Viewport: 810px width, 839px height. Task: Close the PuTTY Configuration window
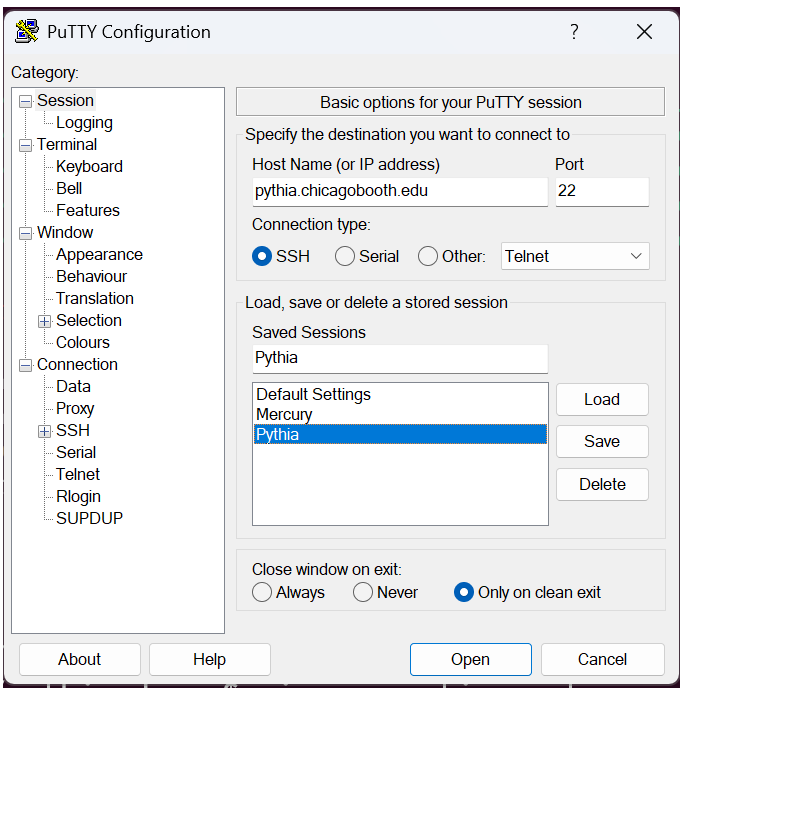(x=644, y=32)
